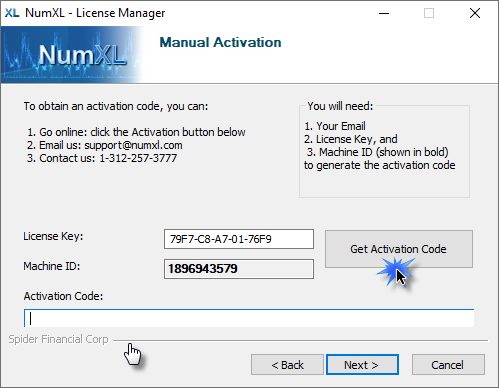Click the 'NumXL - License Manager' window title
This screenshot has height=388, width=499.
95,13
